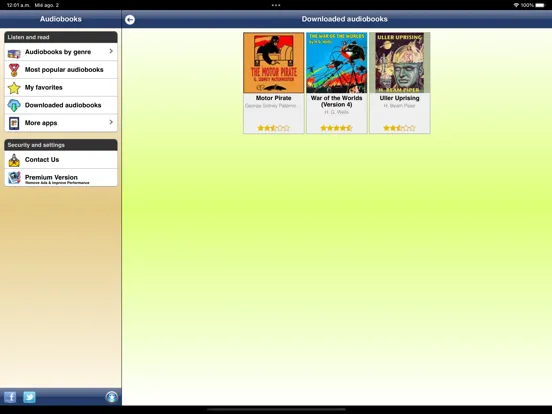Open Most popular audiobooks
Screen dimensions: 552x414
(61, 70)
